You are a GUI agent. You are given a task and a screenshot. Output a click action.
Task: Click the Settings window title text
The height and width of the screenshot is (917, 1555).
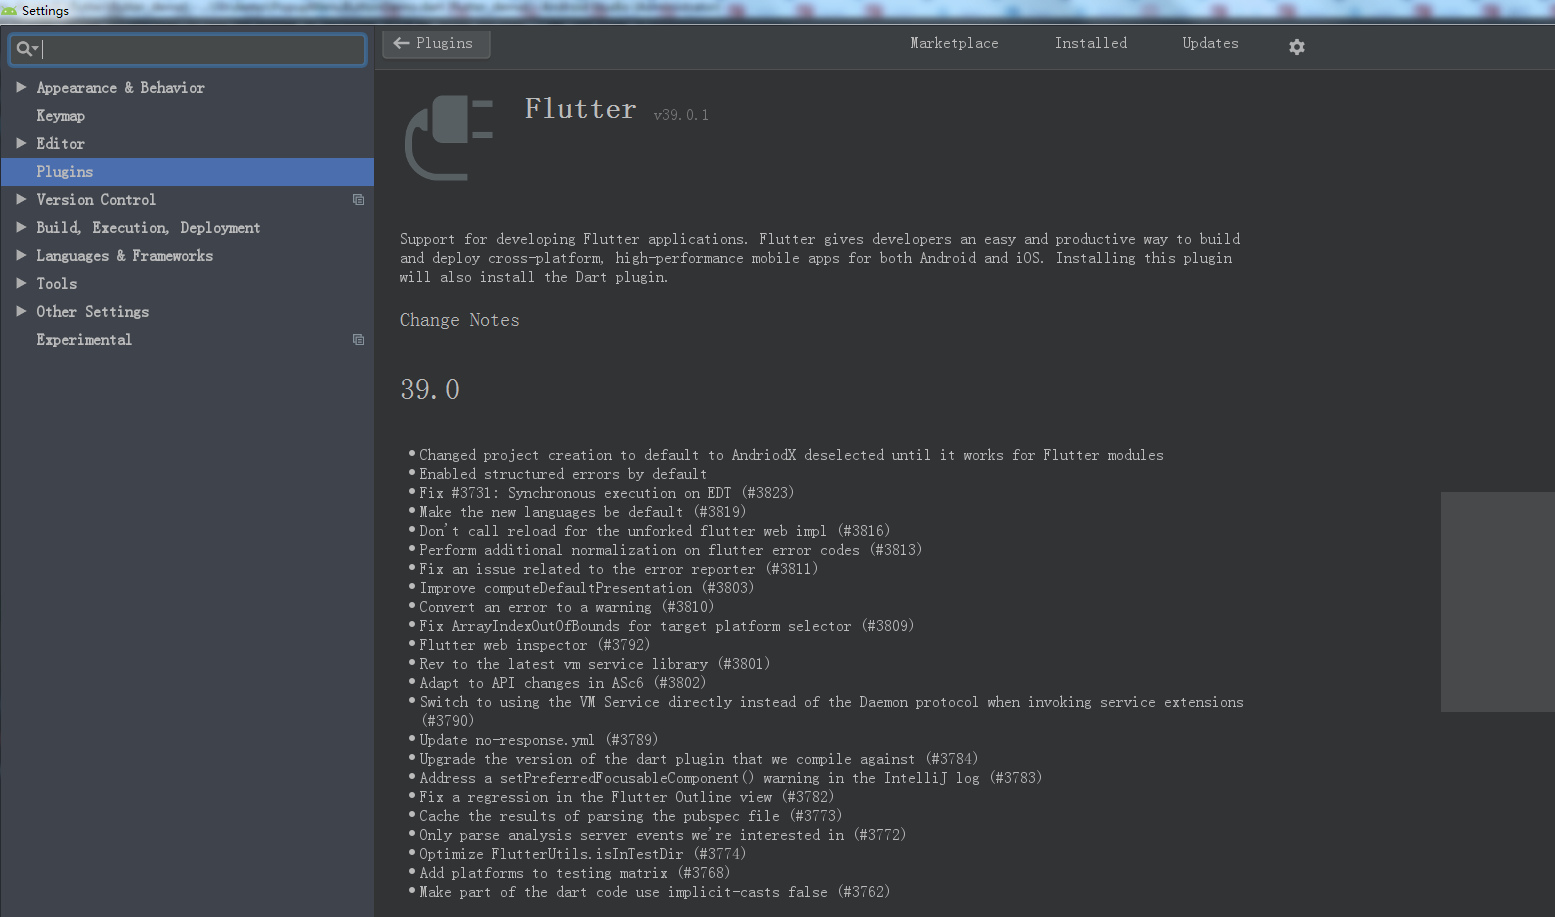(45, 11)
